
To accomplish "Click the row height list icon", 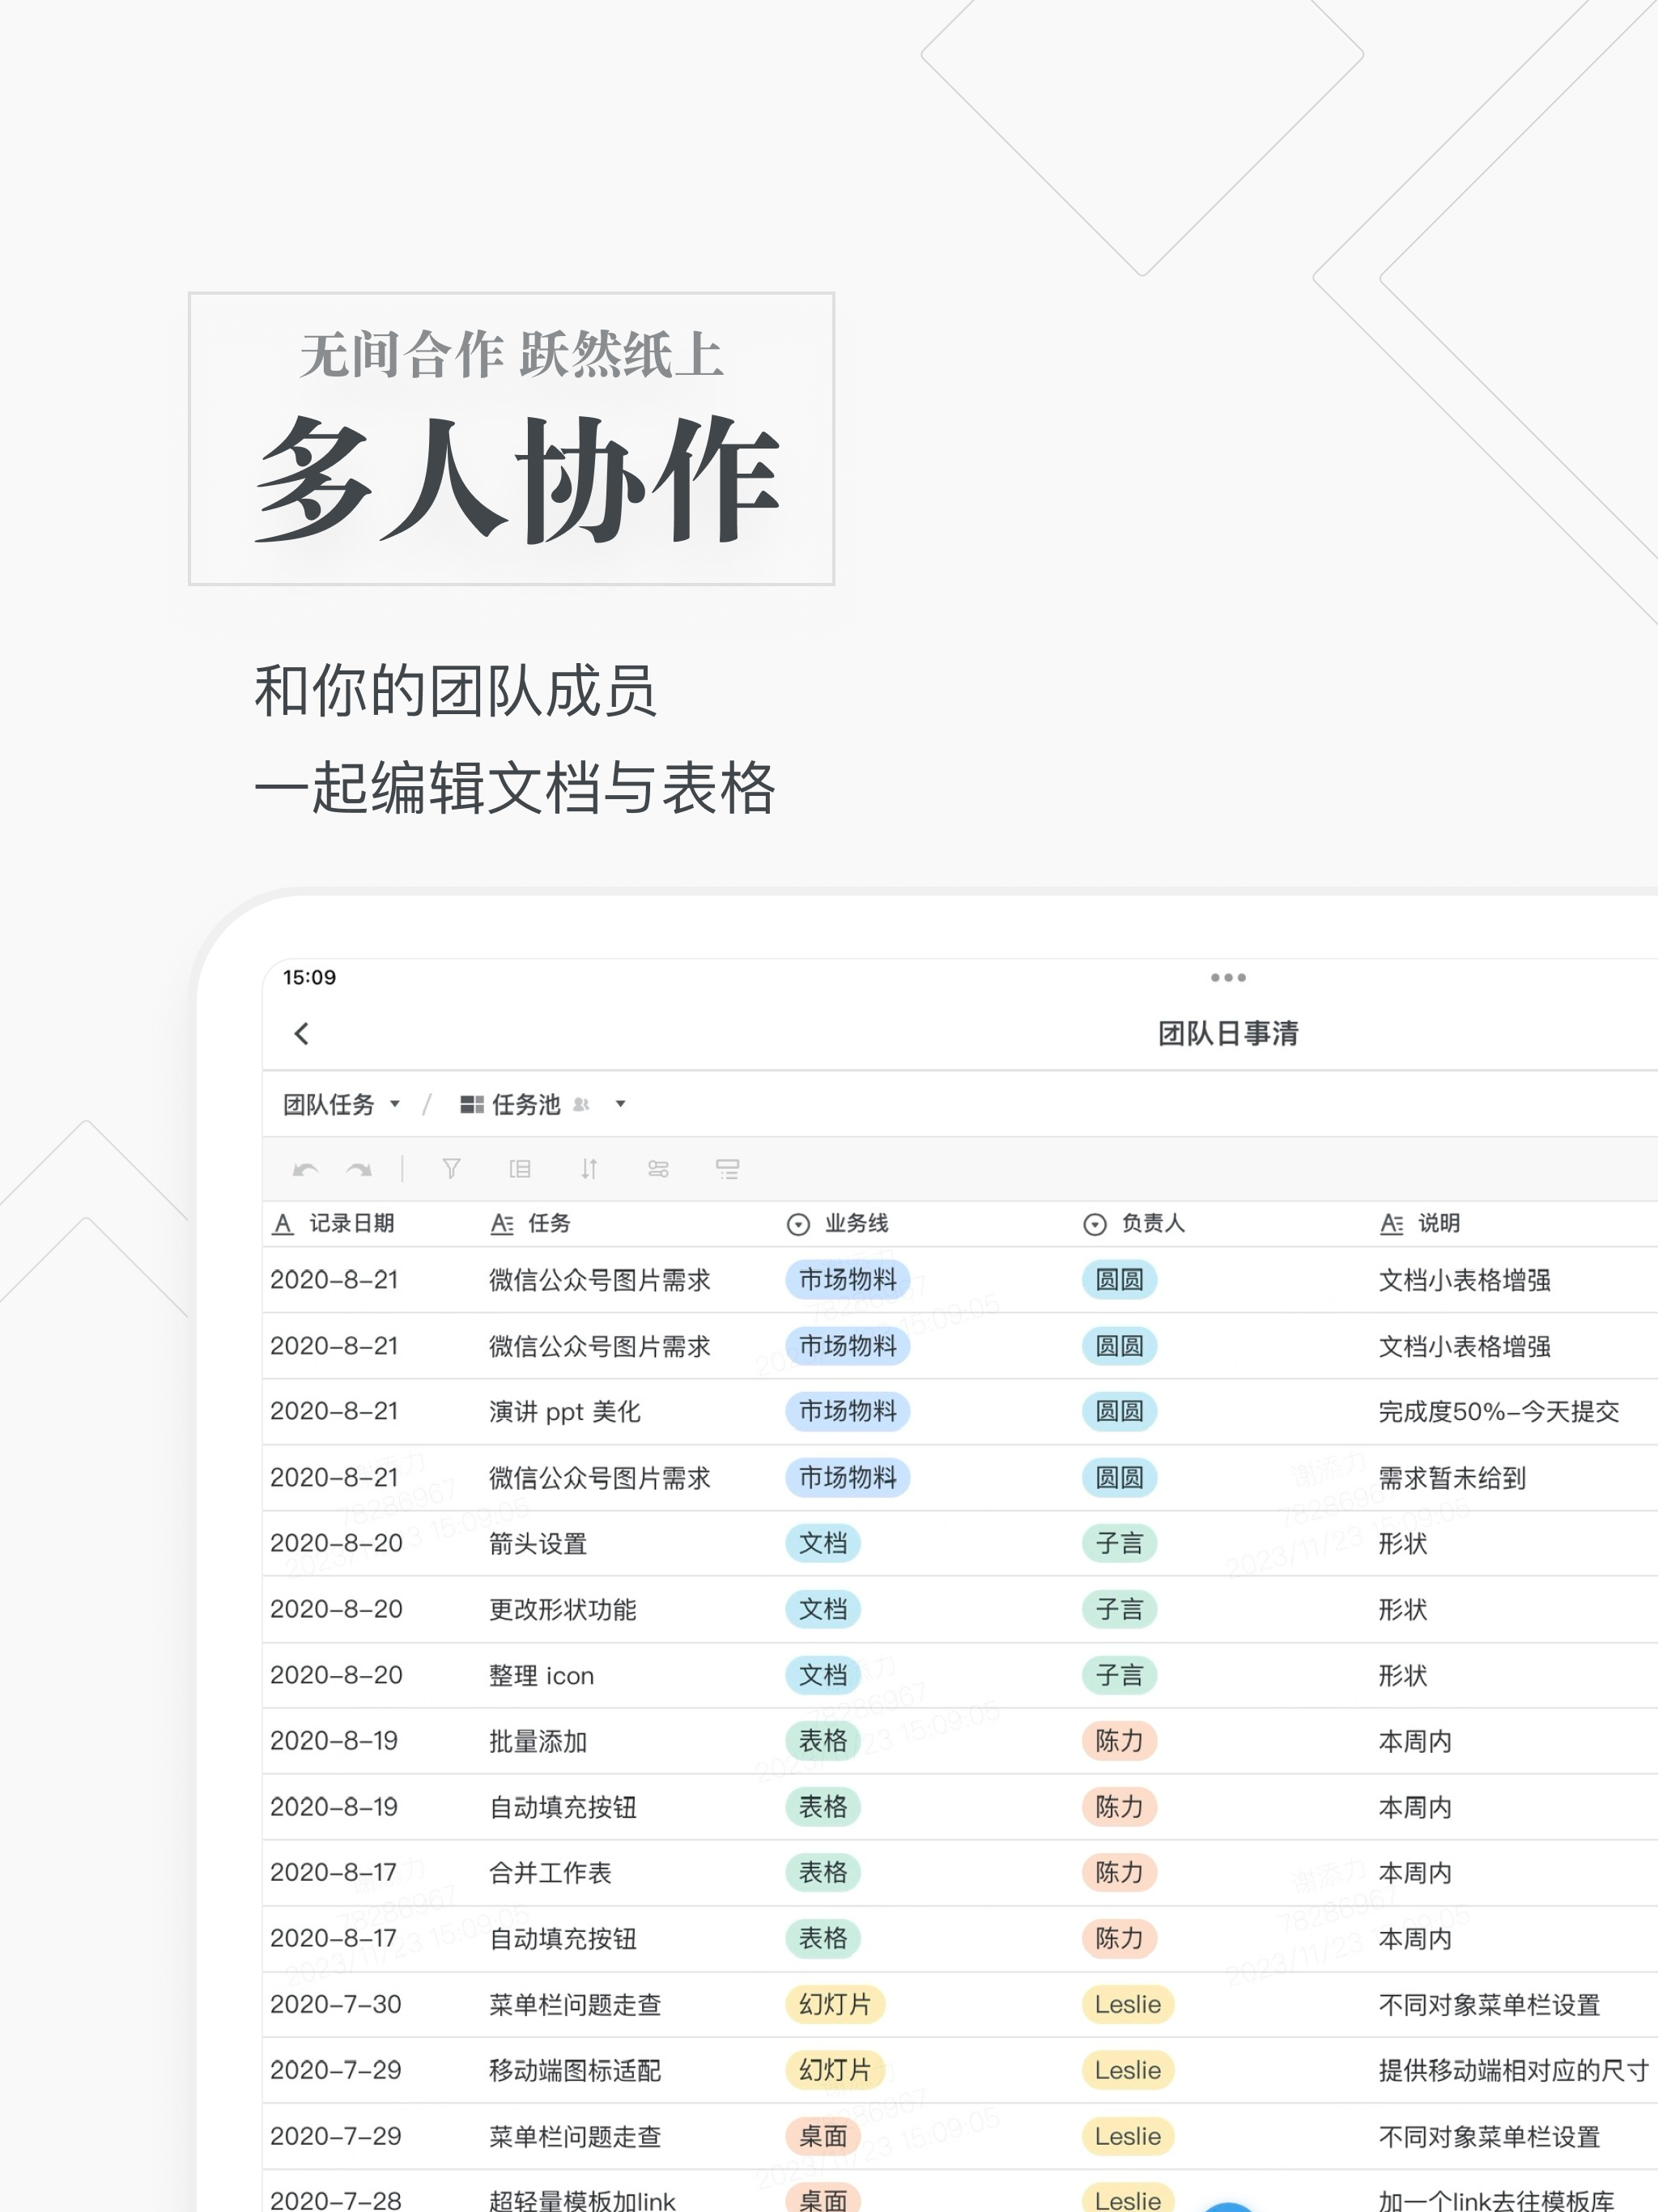I will [x=727, y=1169].
